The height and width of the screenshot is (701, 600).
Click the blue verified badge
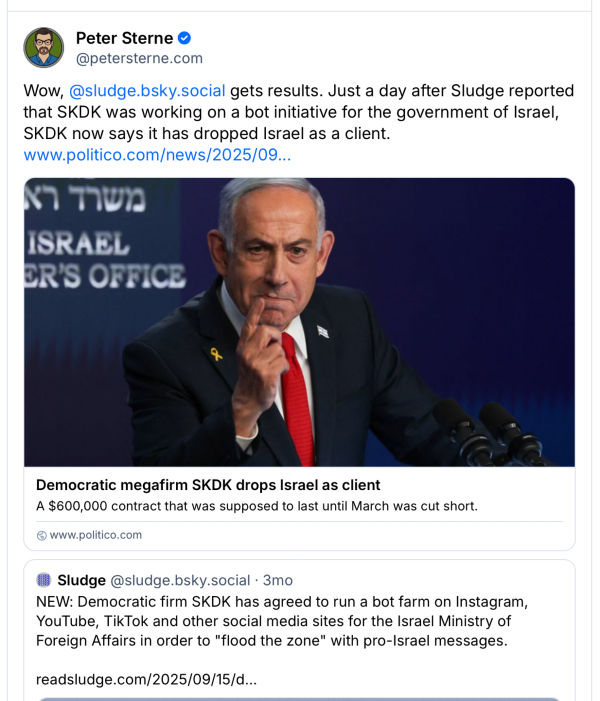[184, 38]
